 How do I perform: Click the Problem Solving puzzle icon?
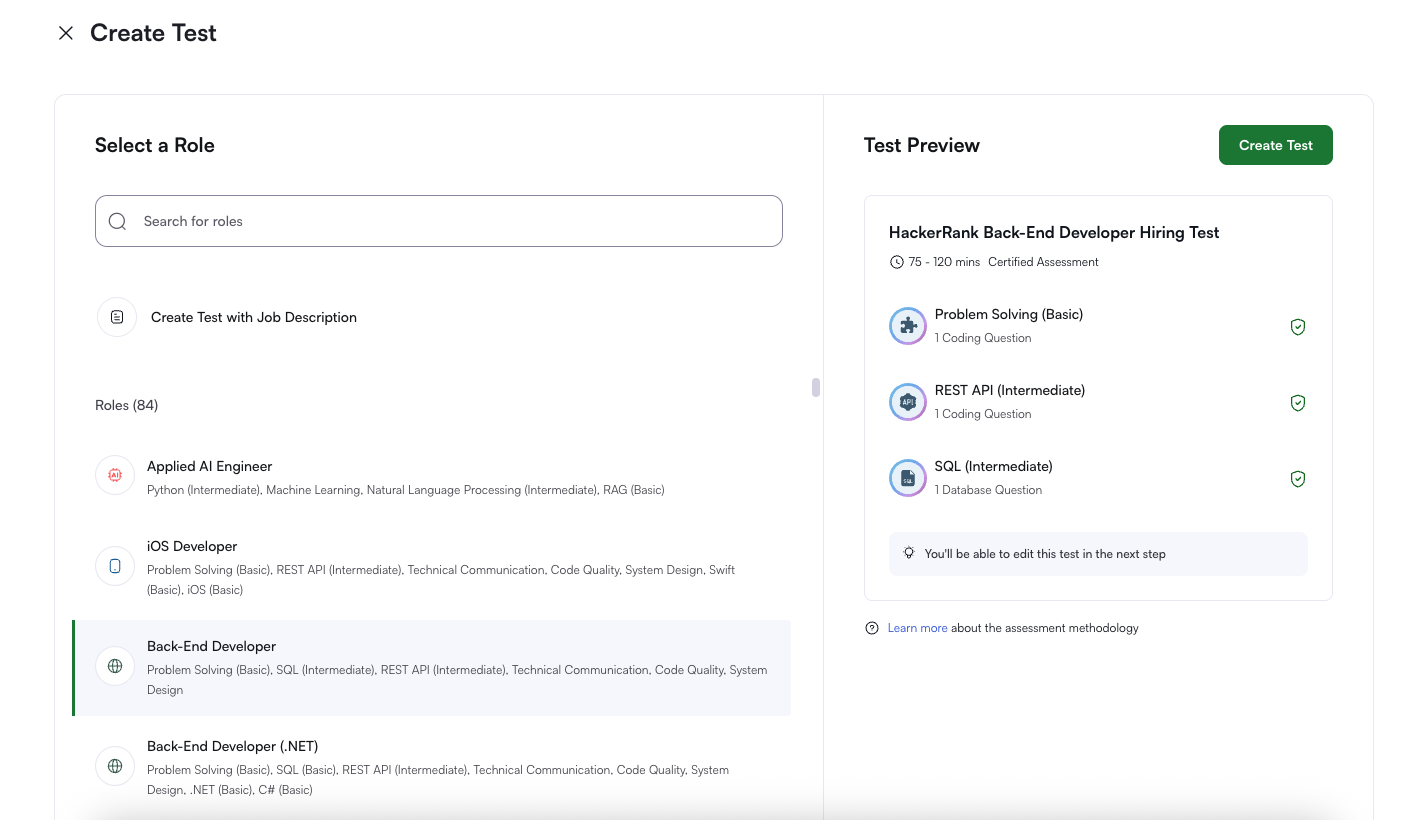(907, 325)
